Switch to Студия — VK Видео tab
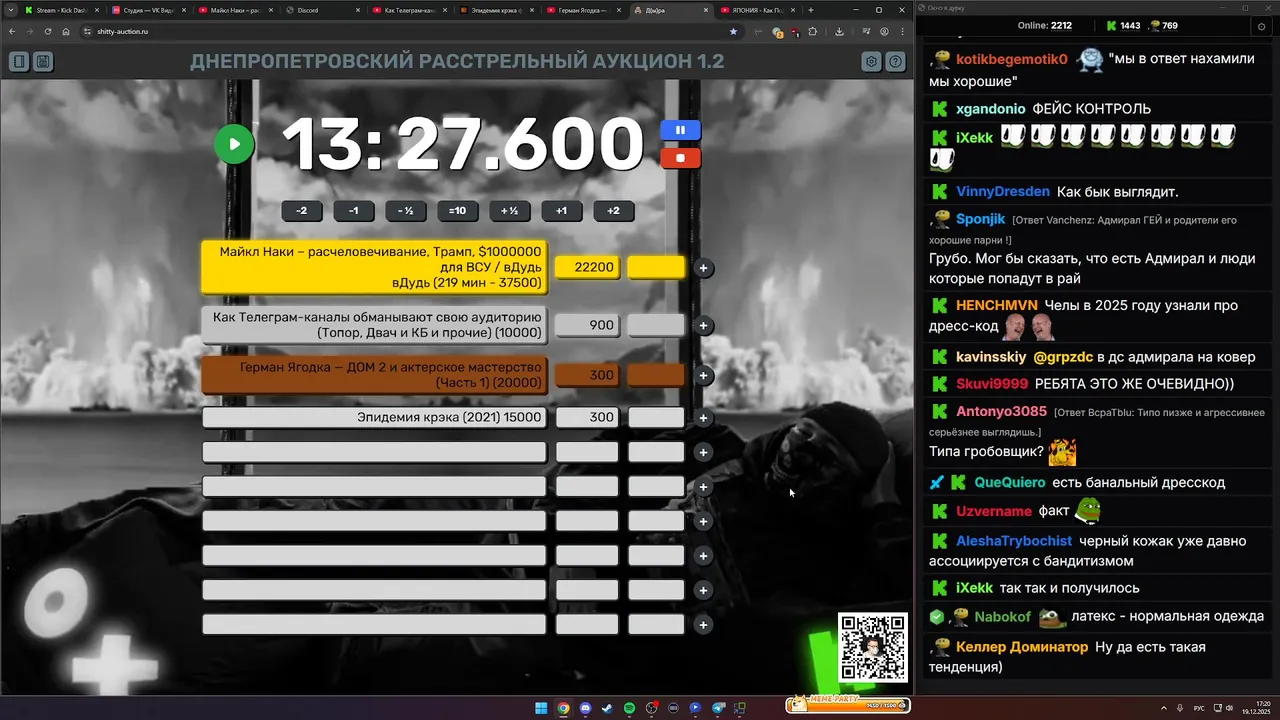 point(149,10)
